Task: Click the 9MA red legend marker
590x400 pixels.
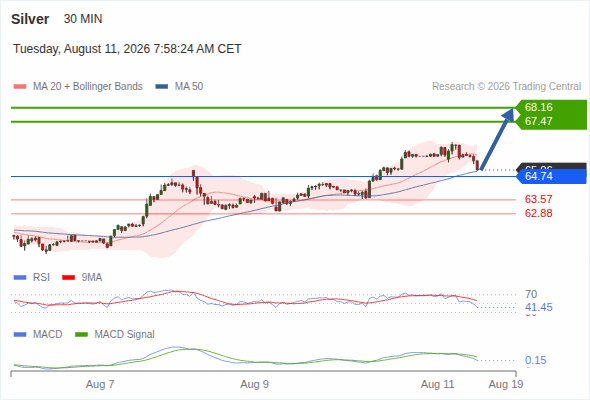Action: pos(68,278)
